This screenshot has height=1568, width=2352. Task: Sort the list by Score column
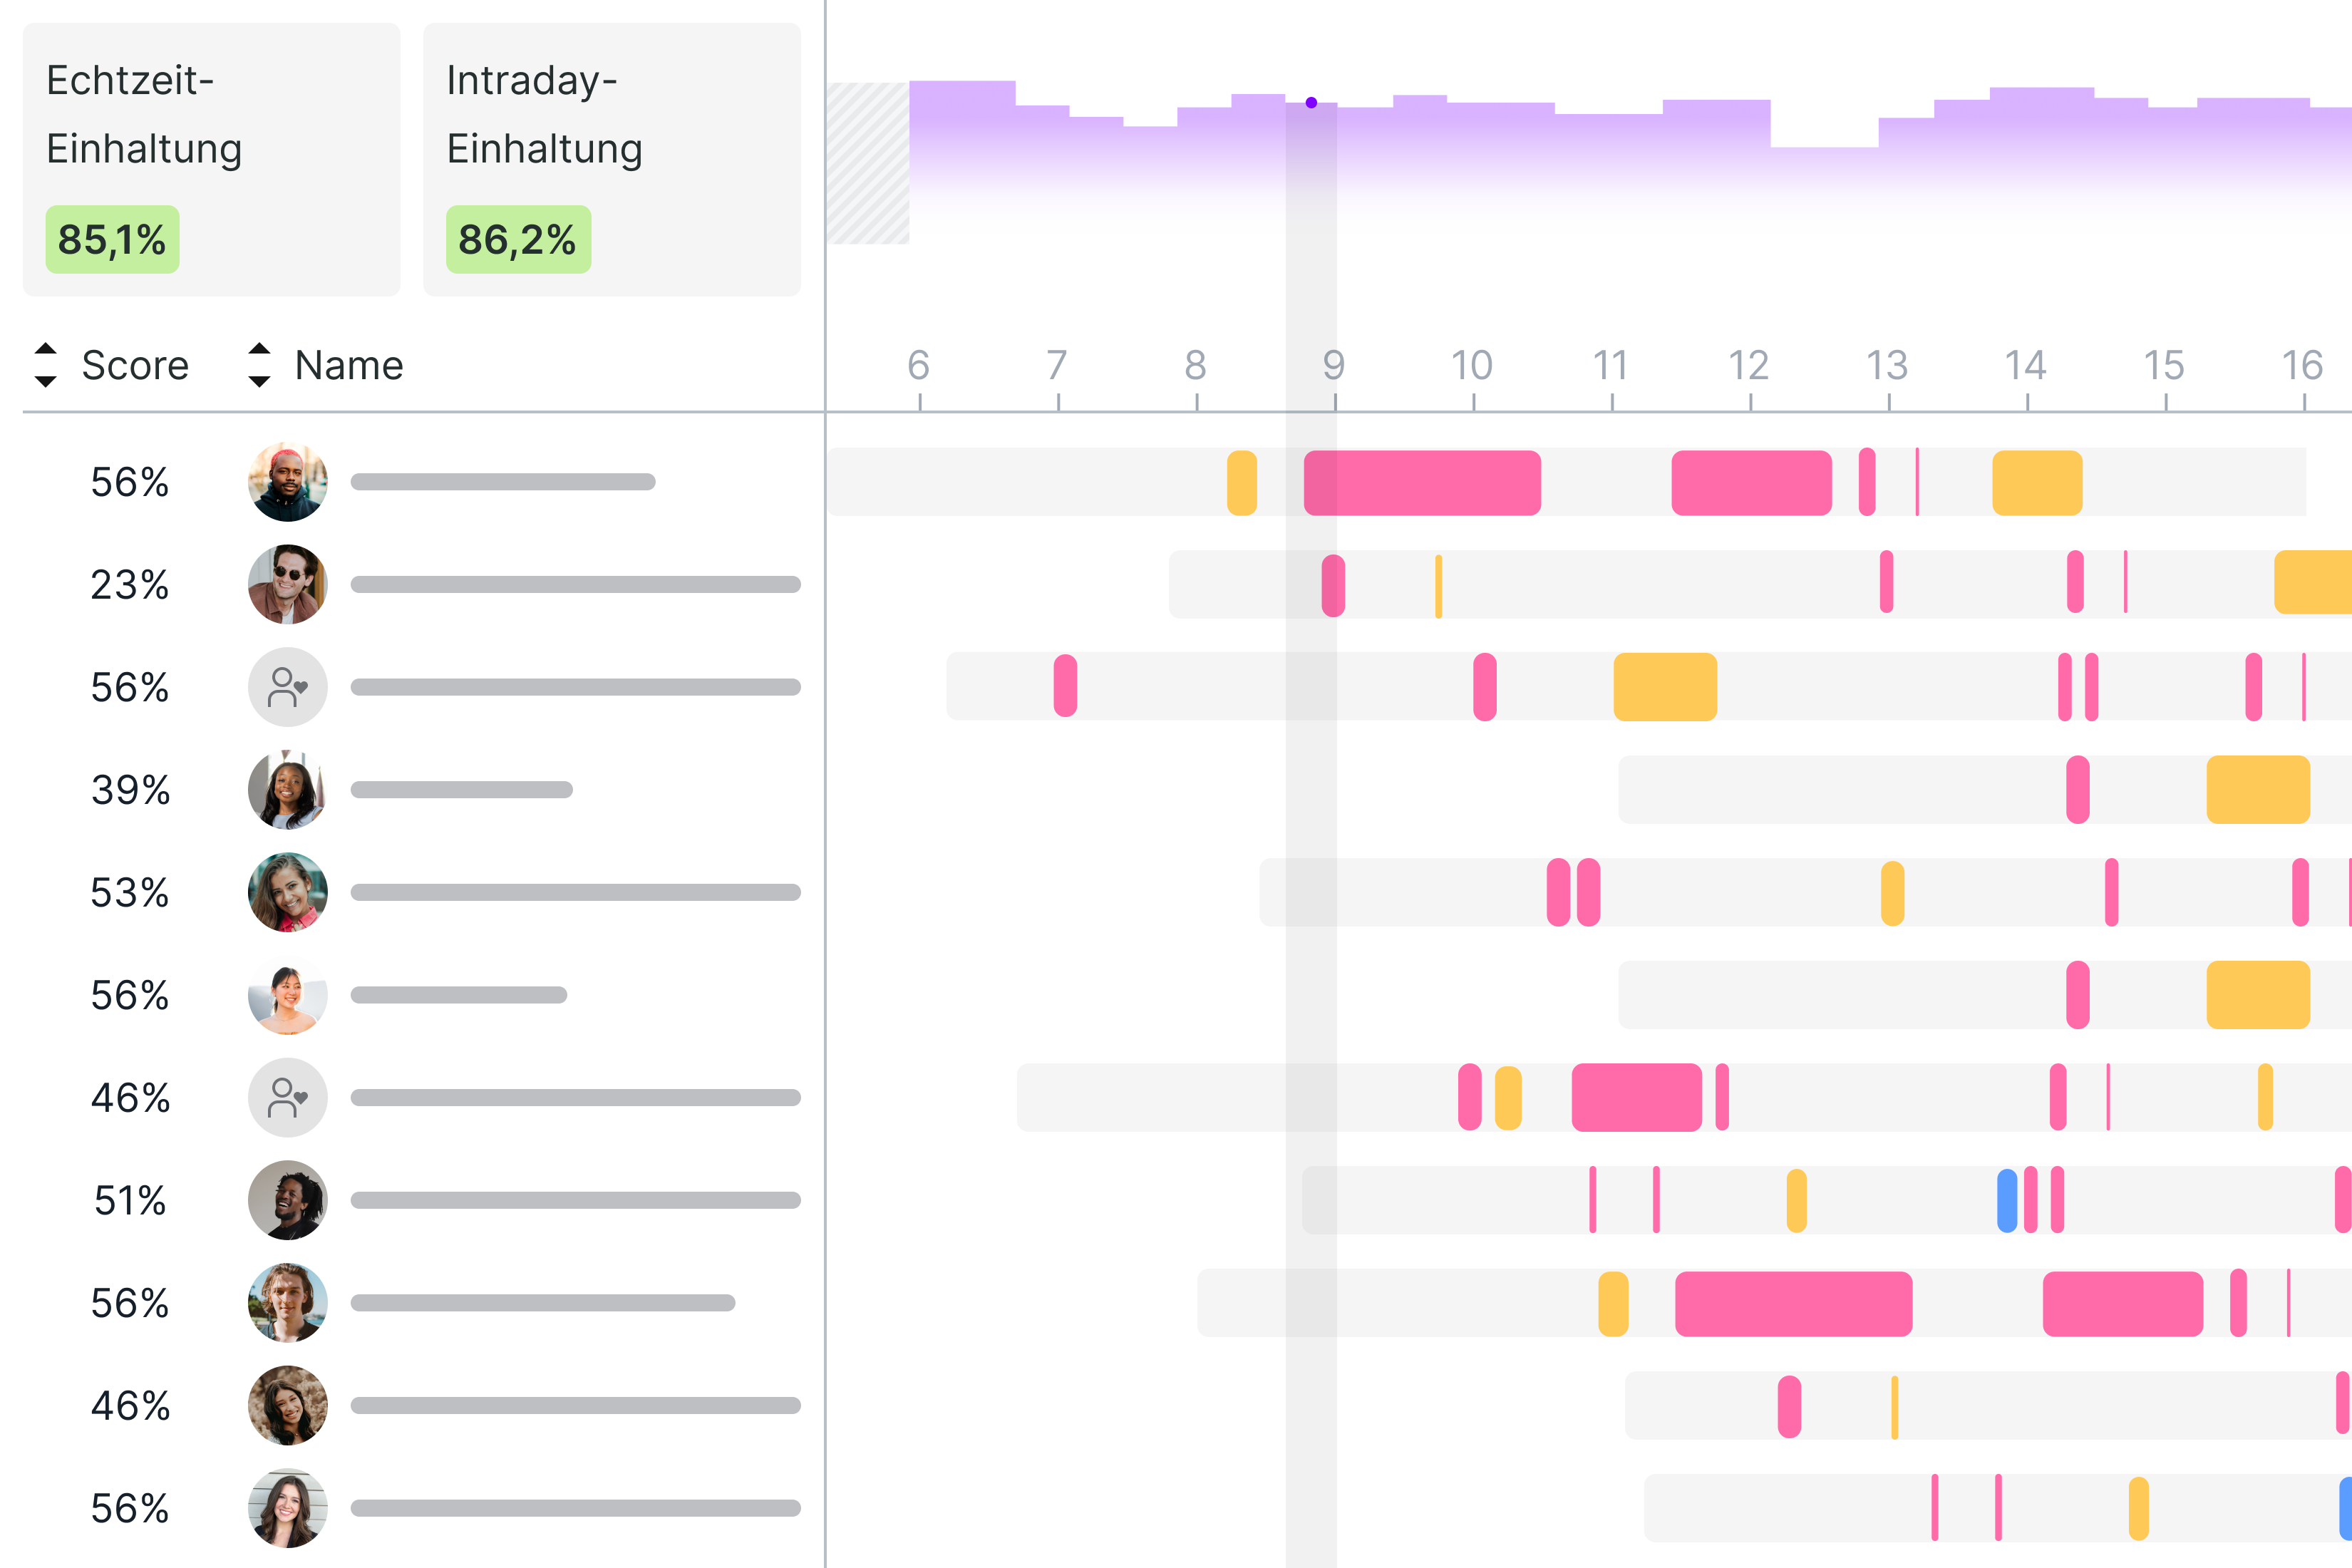coord(45,365)
